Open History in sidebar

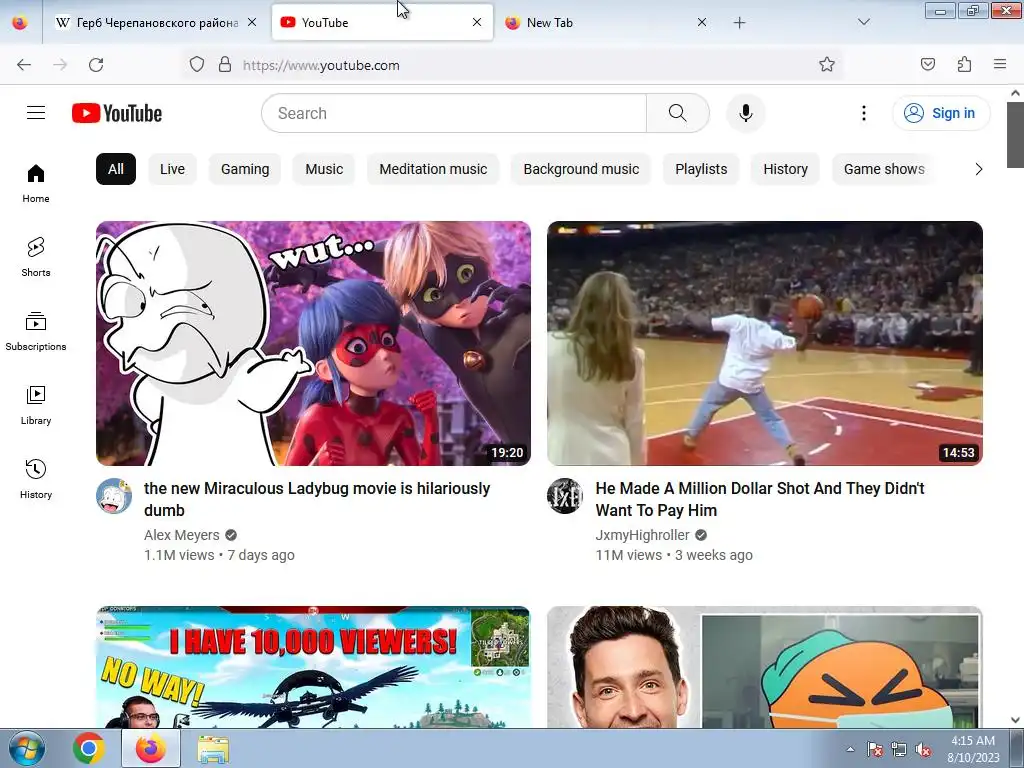[36, 479]
